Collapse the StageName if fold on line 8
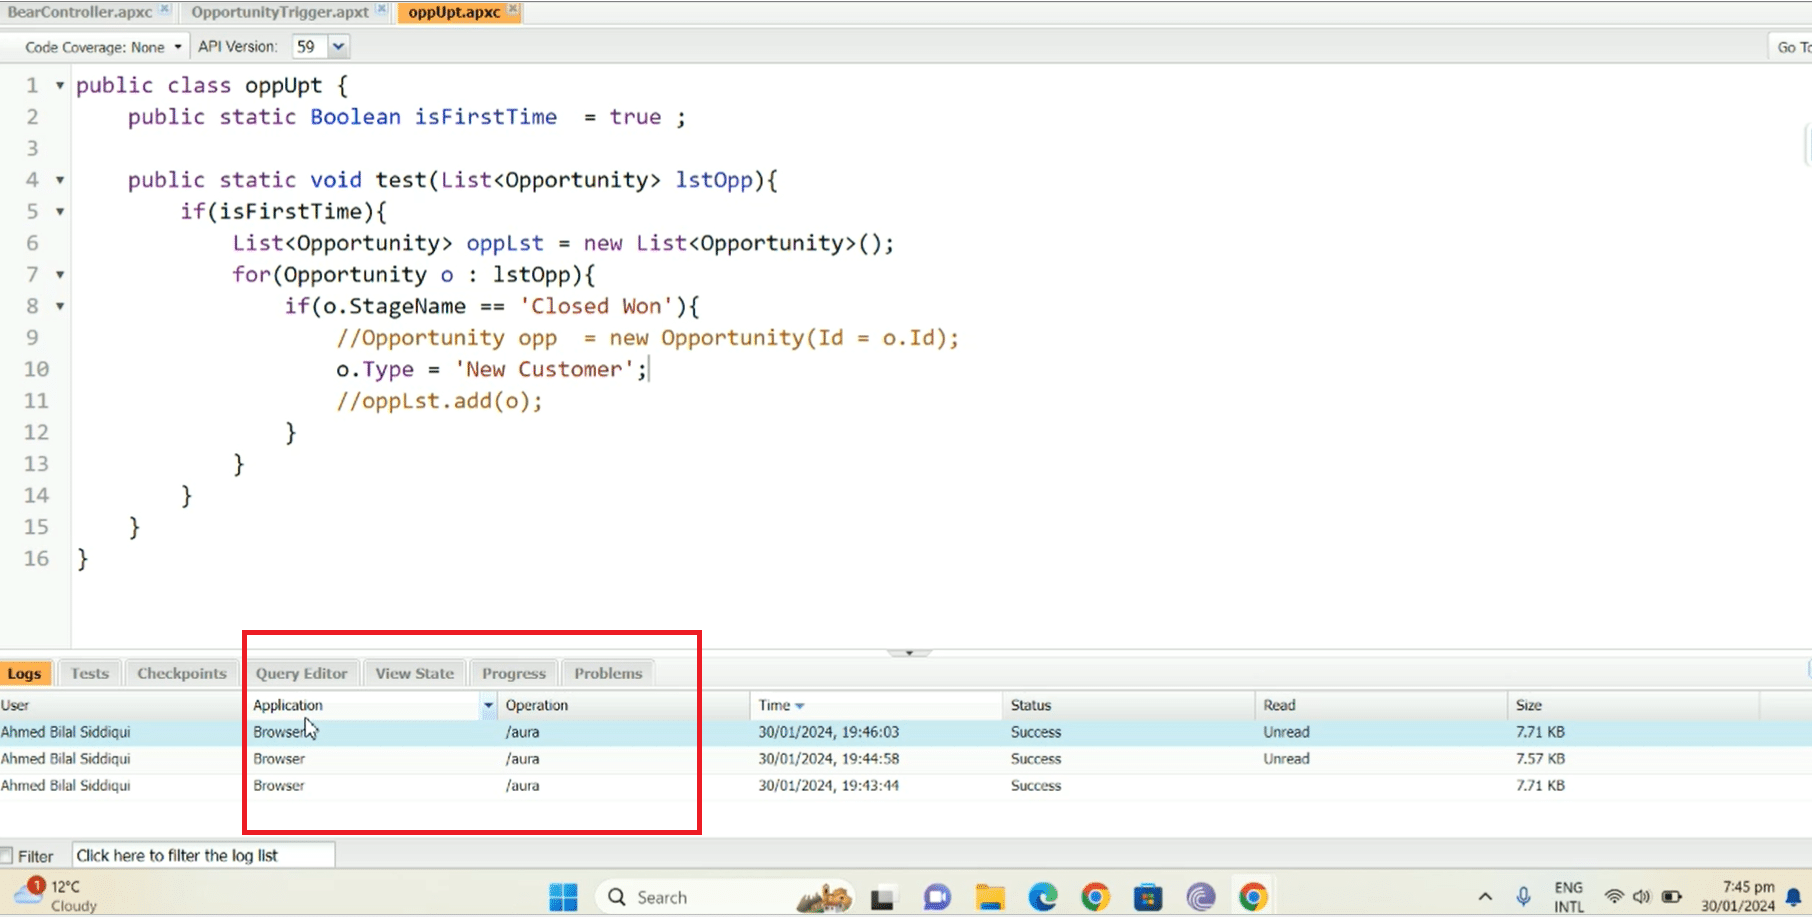 point(60,306)
